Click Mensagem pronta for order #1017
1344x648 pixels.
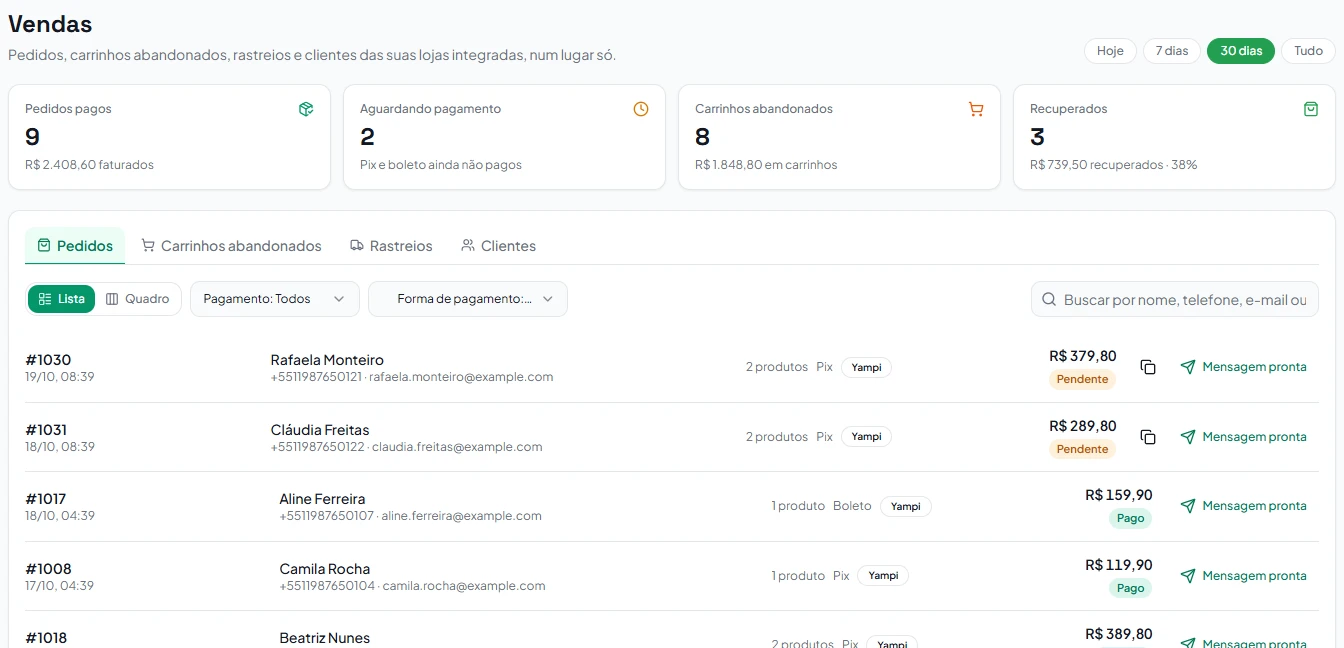[x=1243, y=506]
